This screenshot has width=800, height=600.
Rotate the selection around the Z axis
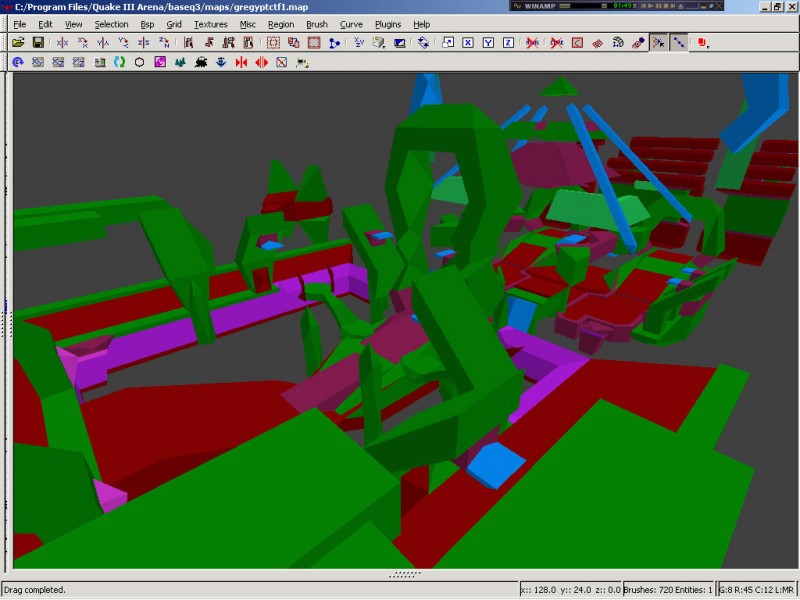point(164,43)
